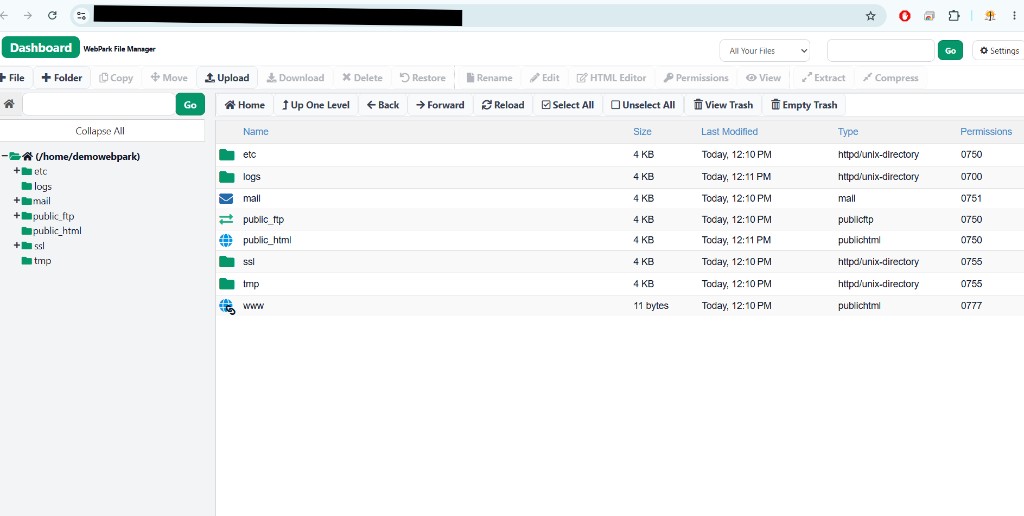This screenshot has height=516, width=1024.
Task: Expand the public_ftp tree node
Action: (x=16, y=216)
